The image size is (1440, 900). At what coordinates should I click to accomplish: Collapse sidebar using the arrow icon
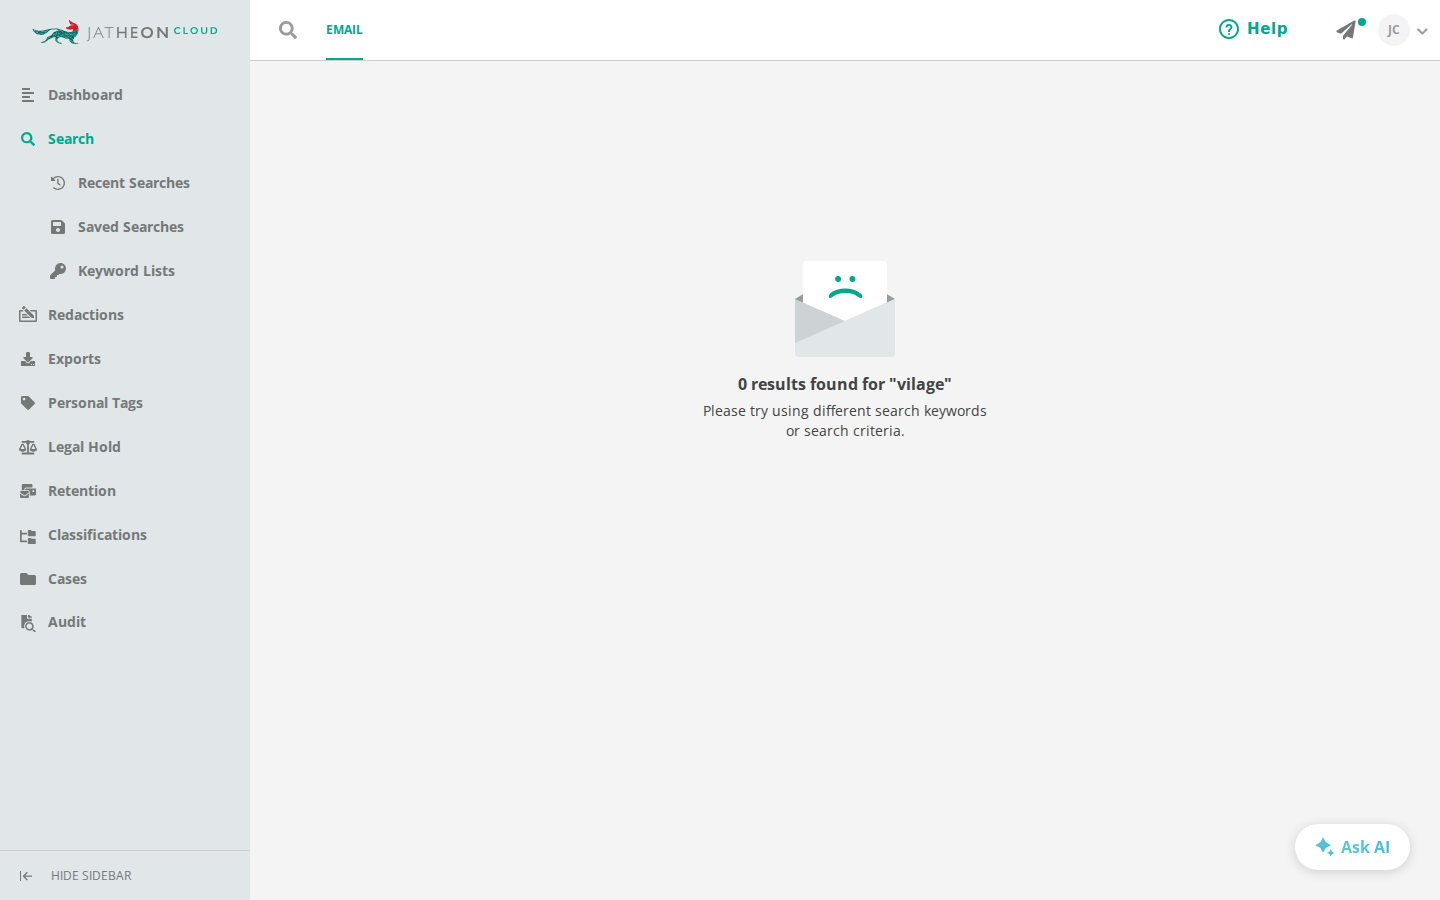[x=26, y=876]
